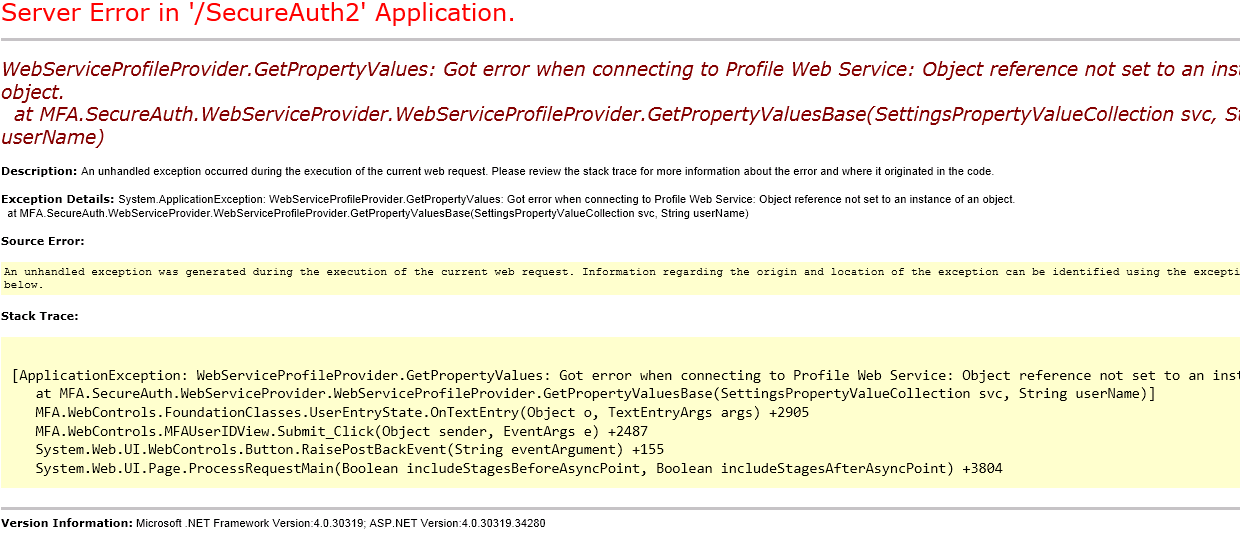Click the 'Source Error:' label

[43, 241]
